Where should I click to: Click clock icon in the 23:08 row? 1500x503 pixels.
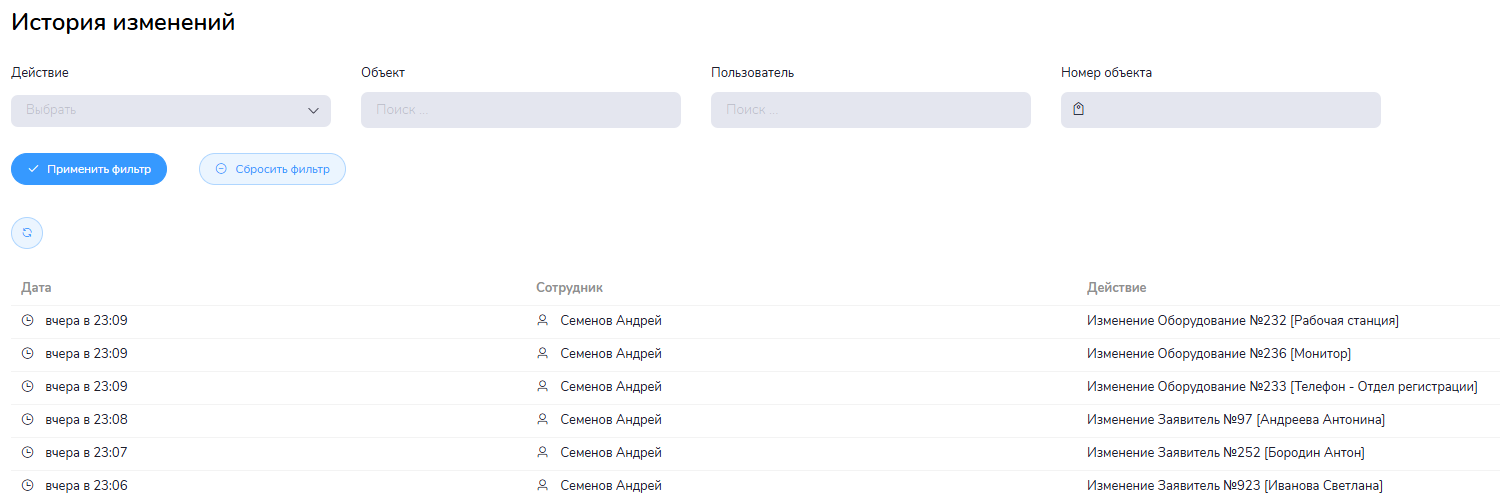click(x=28, y=420)
